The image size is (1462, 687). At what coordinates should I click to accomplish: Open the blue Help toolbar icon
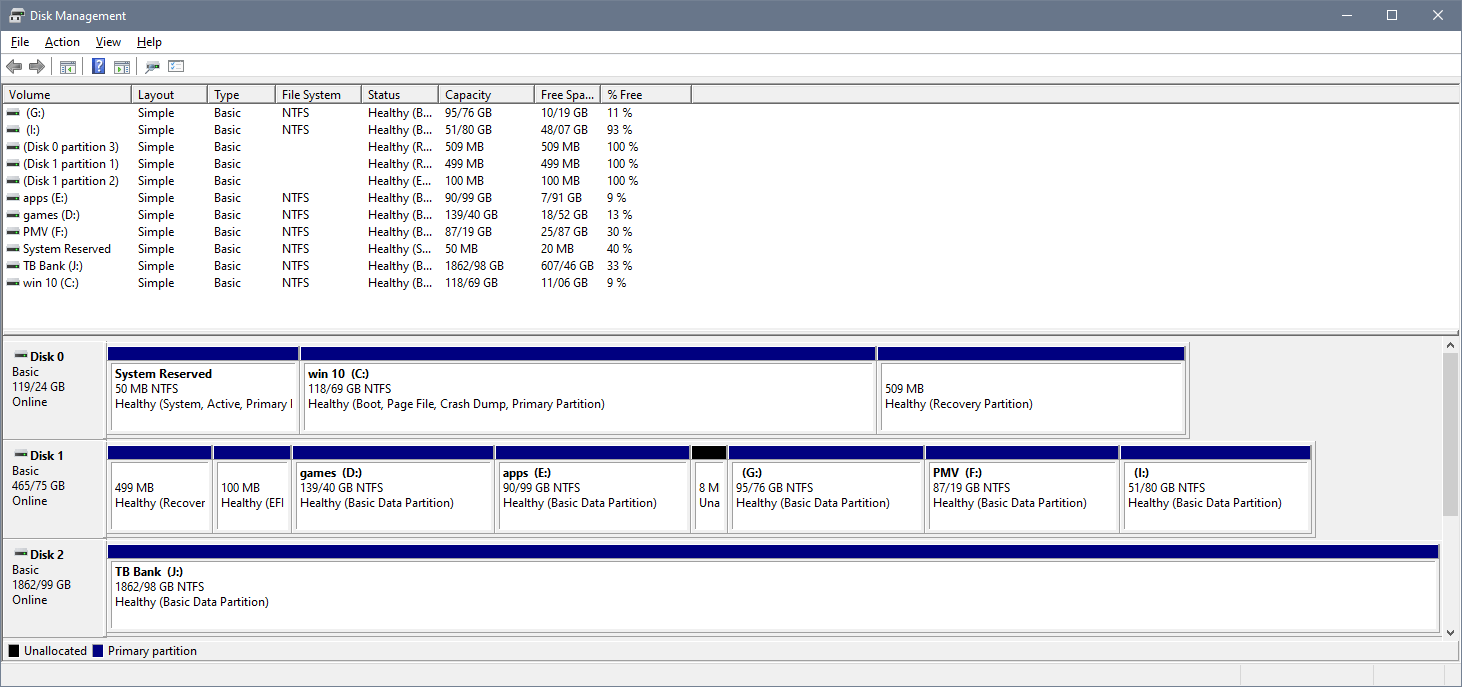(x=99, y=67)
